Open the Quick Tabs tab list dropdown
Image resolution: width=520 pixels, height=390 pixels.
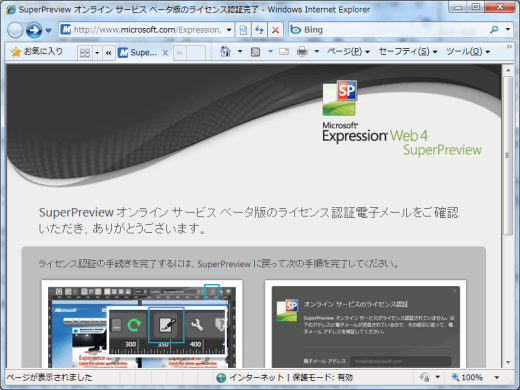[x=97, y=53]
